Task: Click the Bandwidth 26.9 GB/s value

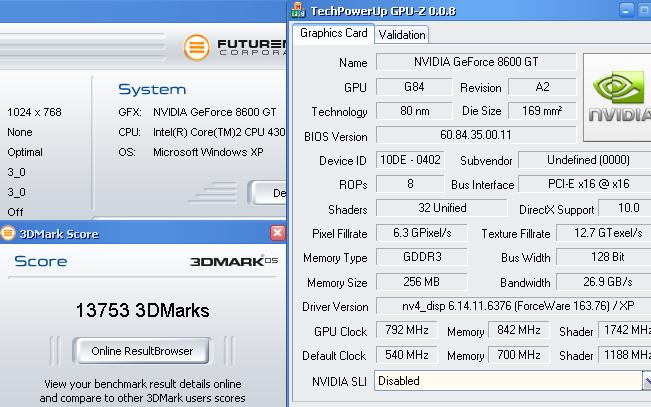Action: coord(604,282)
